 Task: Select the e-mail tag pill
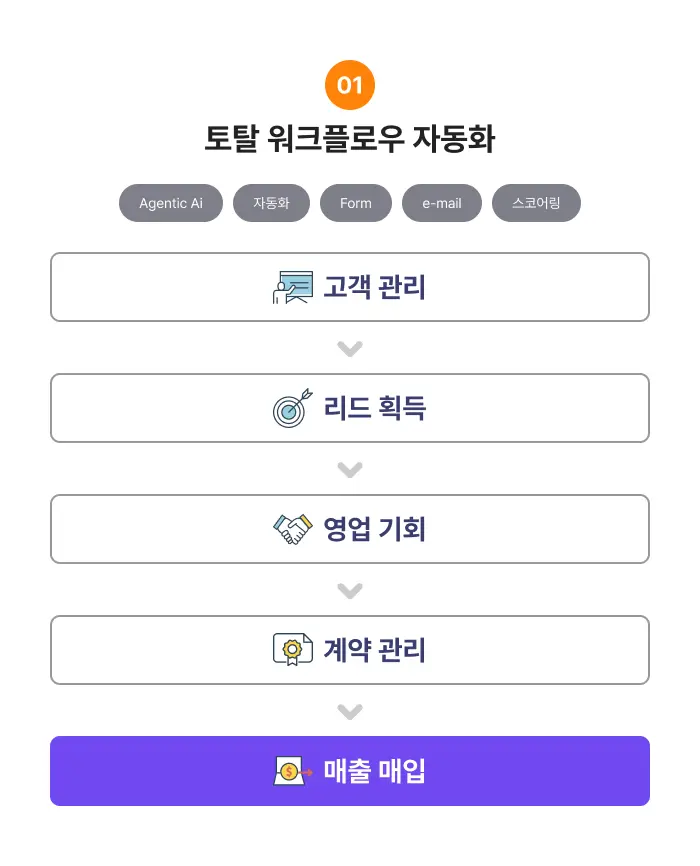pyautogui.click(x=442, y=203)
